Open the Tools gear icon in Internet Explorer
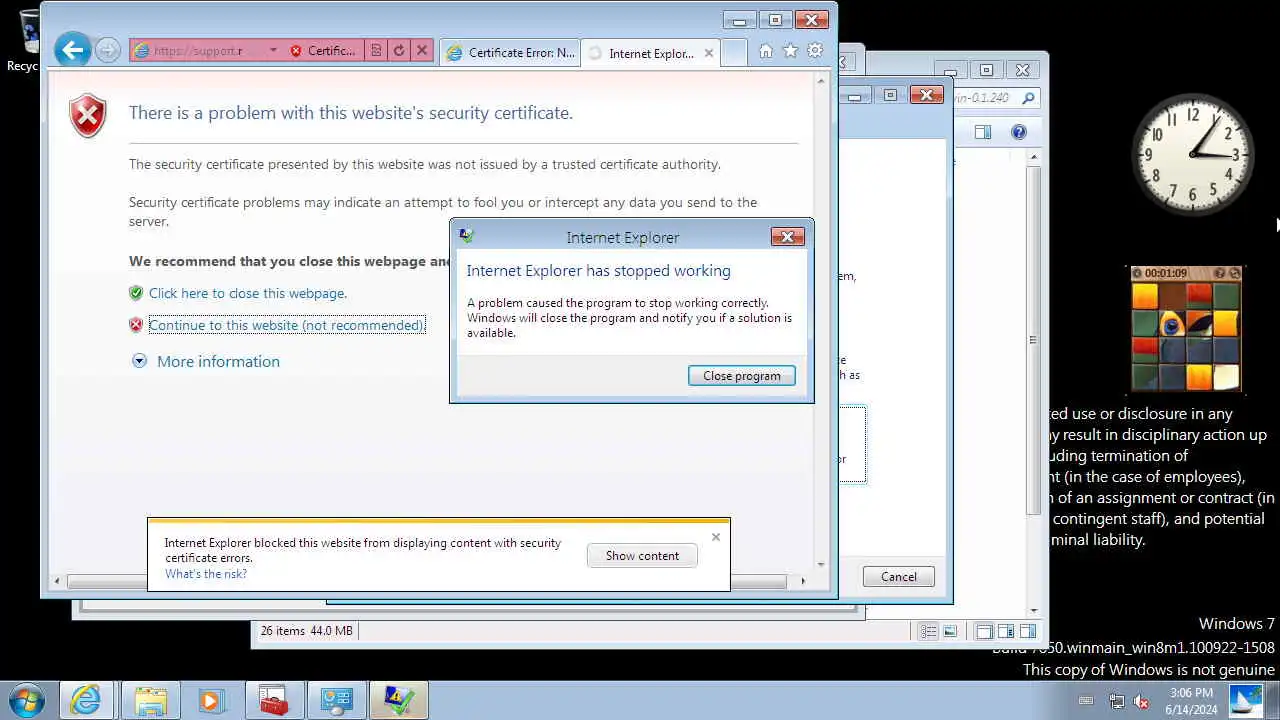Screen dimensions: 1280x720 [x=815, y=51]
